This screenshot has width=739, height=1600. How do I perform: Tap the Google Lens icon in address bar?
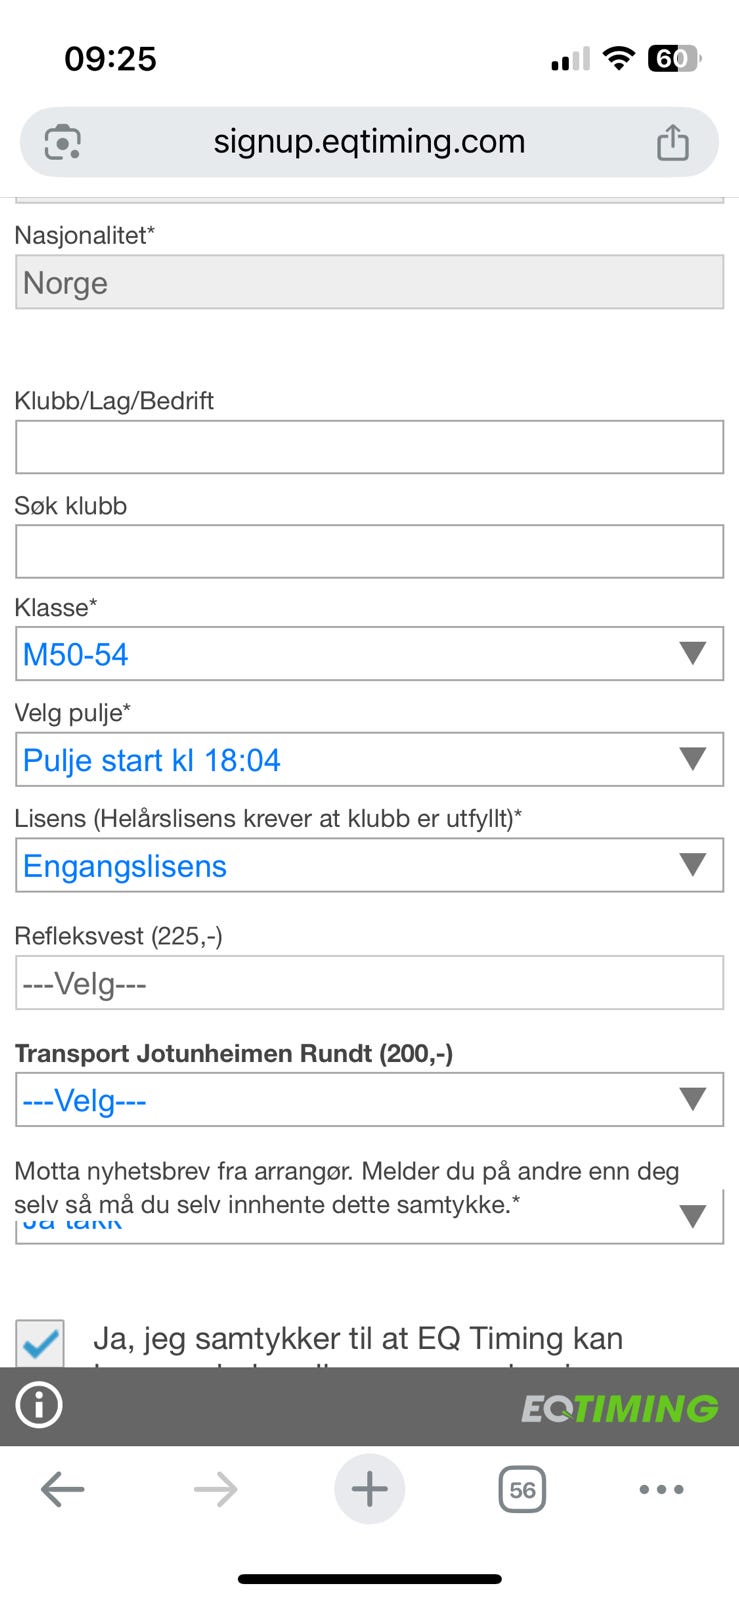pos(63,142)
